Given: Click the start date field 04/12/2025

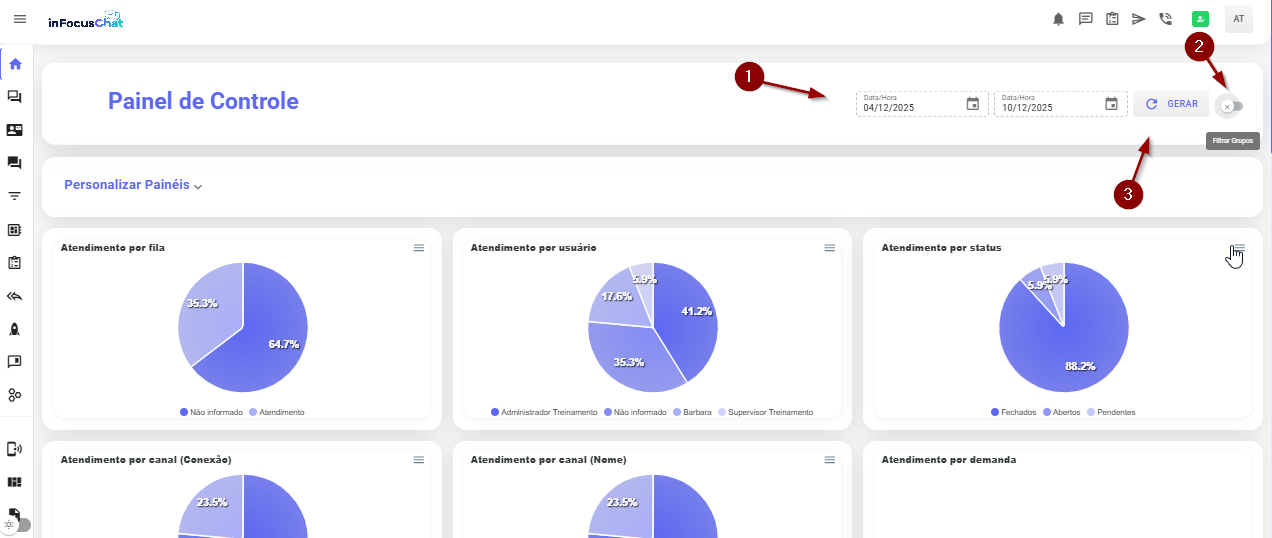Looking at the screenshot, I should pos(910,107).
